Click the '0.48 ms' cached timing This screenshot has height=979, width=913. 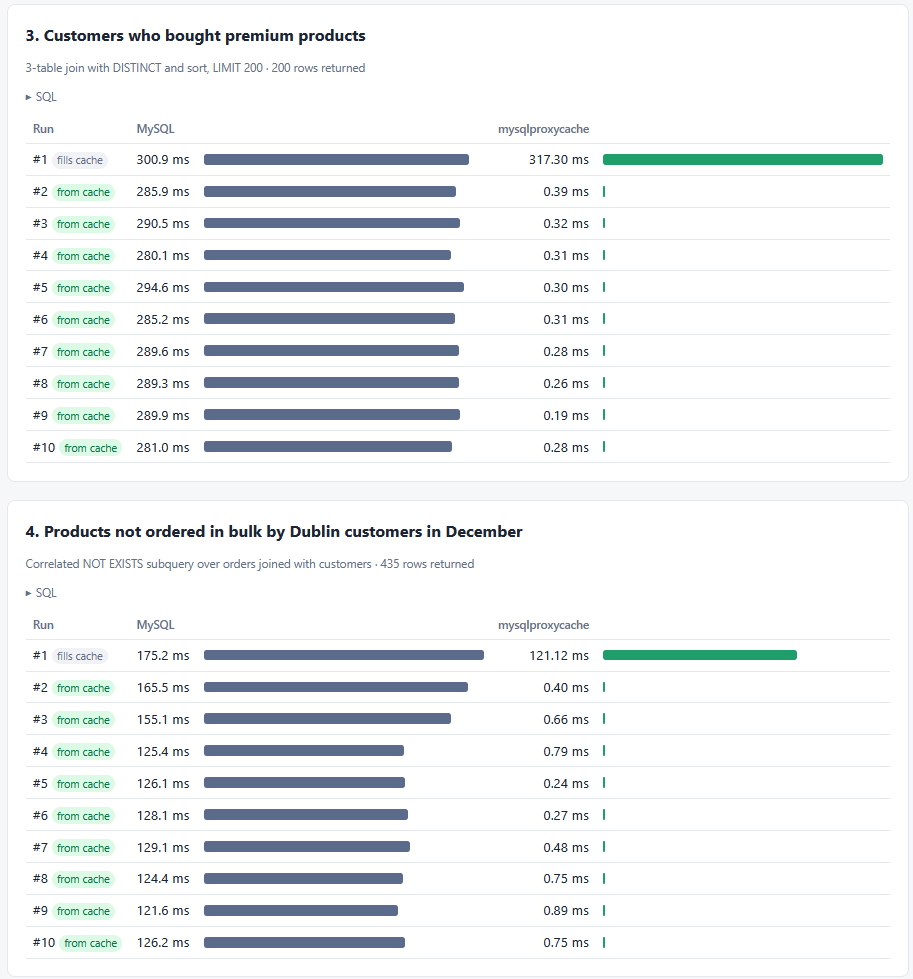click(566, 848)
